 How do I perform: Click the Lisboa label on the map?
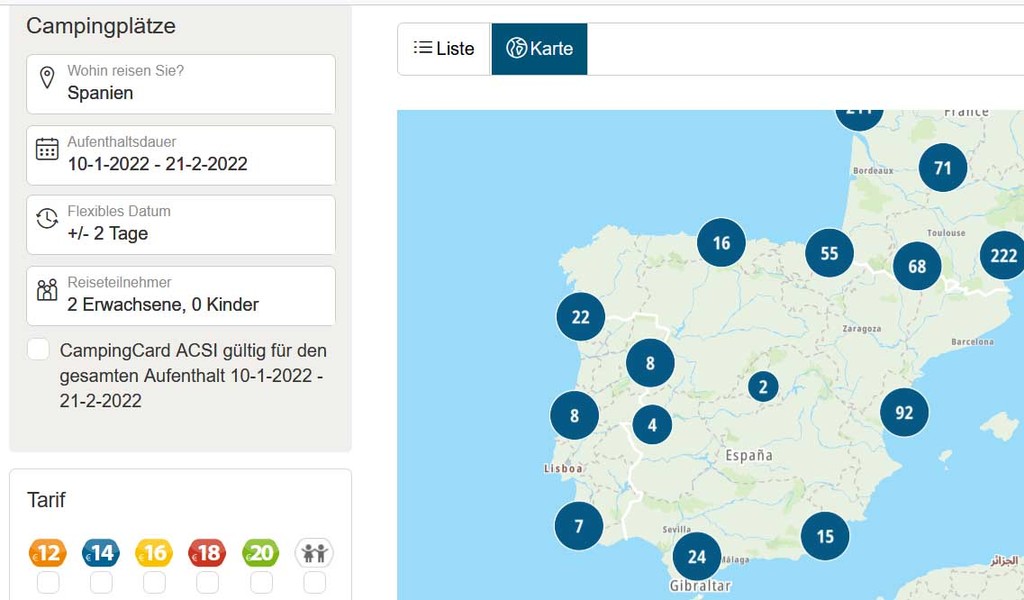click(x=563, y=468)
